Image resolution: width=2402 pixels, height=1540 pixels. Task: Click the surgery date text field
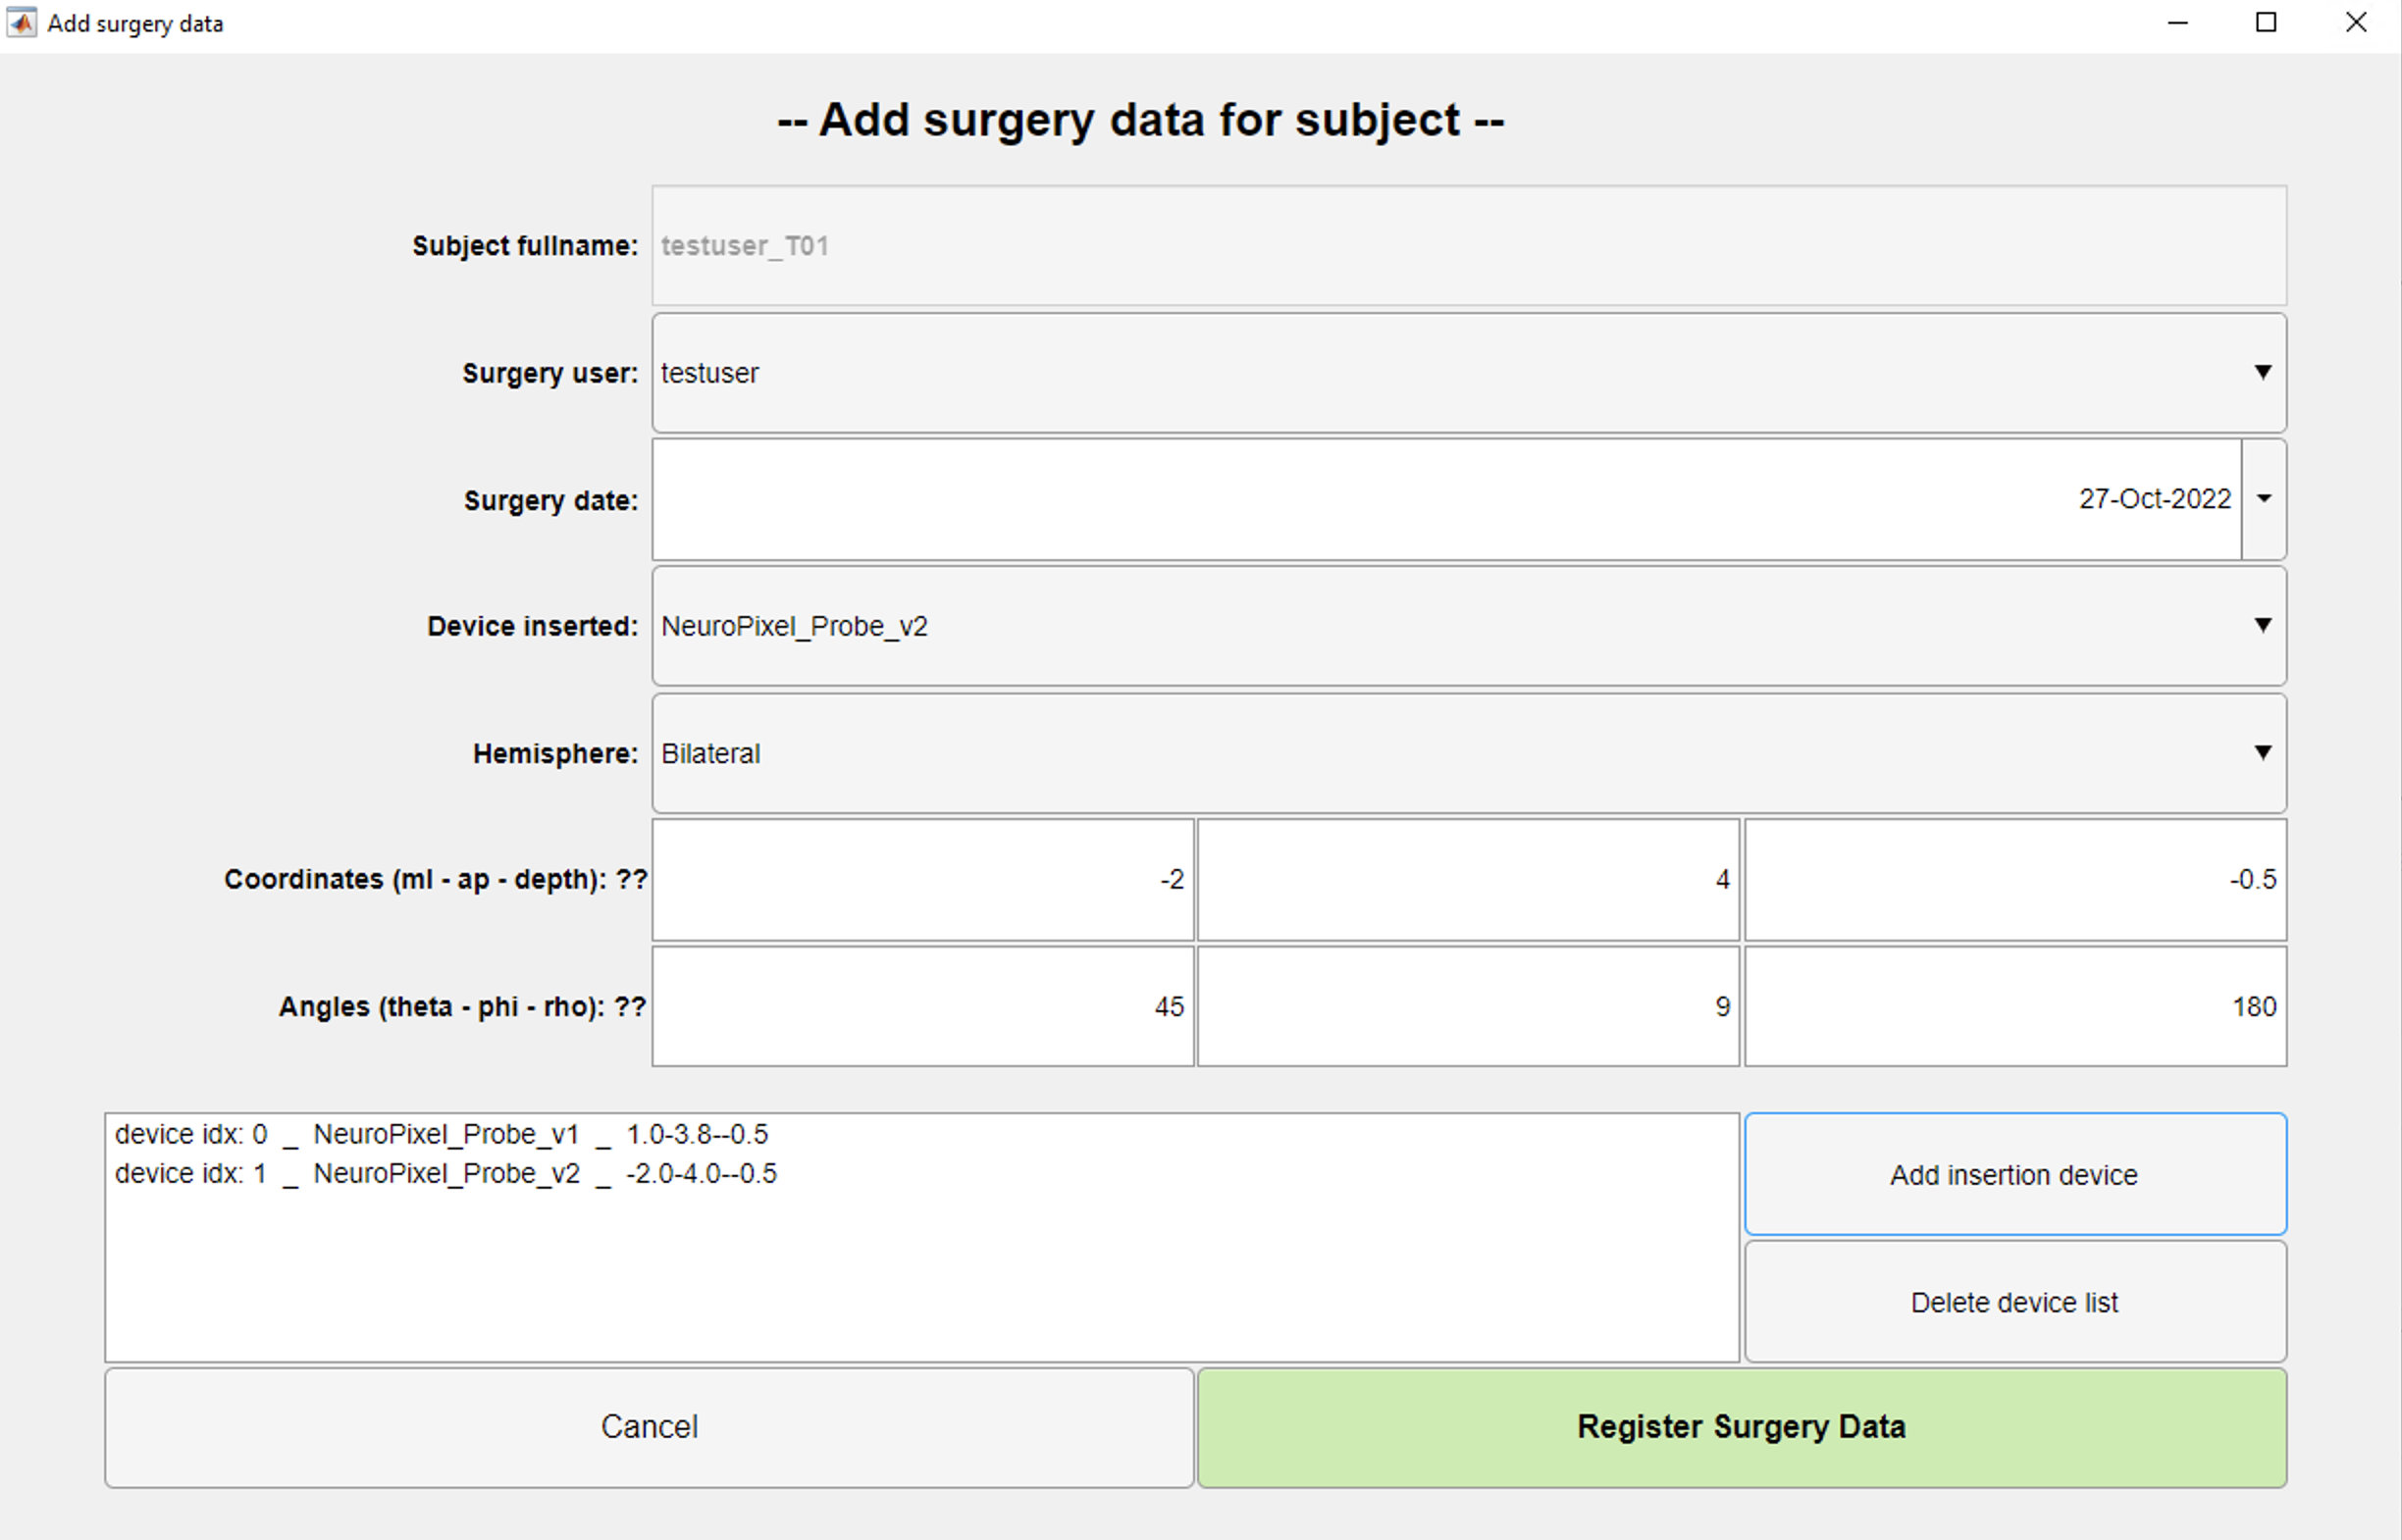coord(1447,499)
